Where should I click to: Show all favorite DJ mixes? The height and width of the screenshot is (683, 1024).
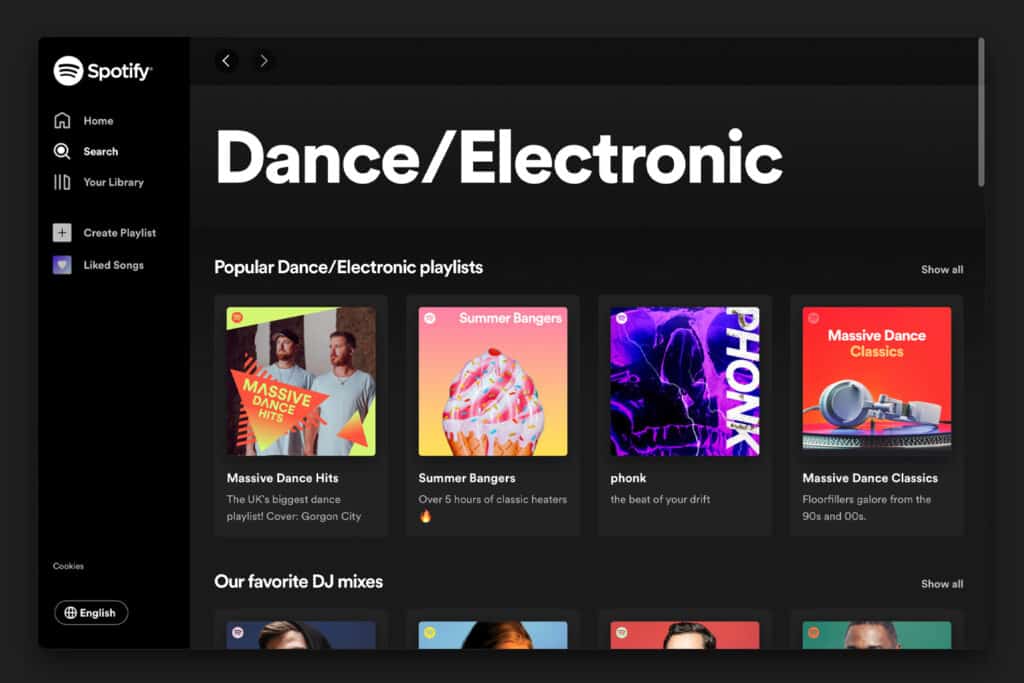pyautogui.click(x=942, y=584)
